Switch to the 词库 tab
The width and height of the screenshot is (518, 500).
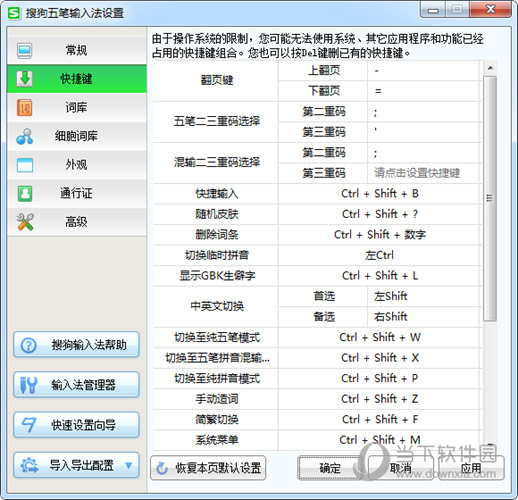[77, 107]
